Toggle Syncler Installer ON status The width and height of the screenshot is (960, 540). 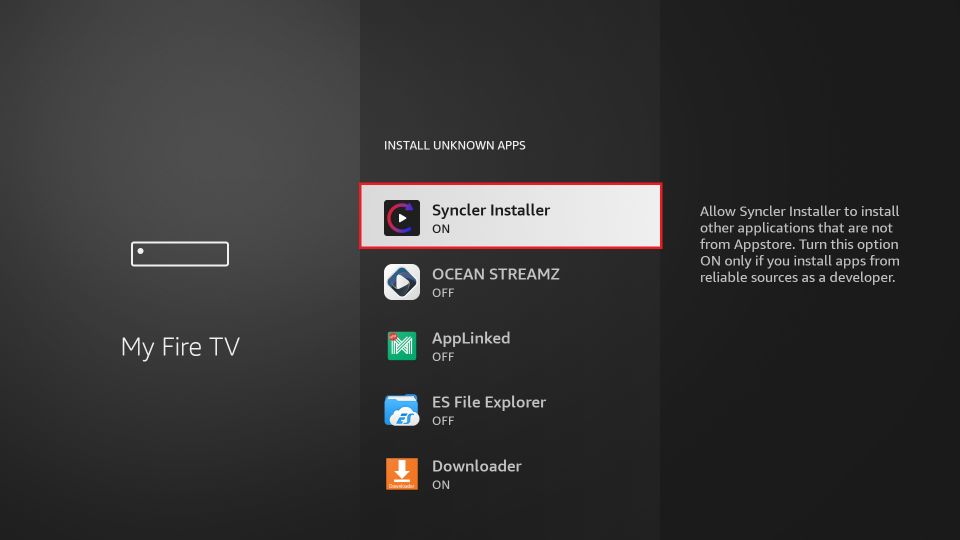click(441, 229)
